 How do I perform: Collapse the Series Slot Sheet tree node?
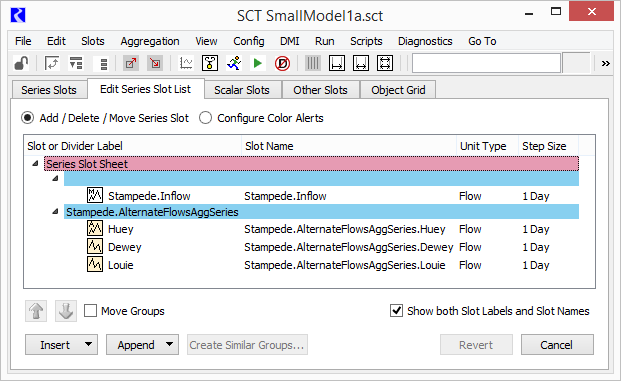point(35,164)
